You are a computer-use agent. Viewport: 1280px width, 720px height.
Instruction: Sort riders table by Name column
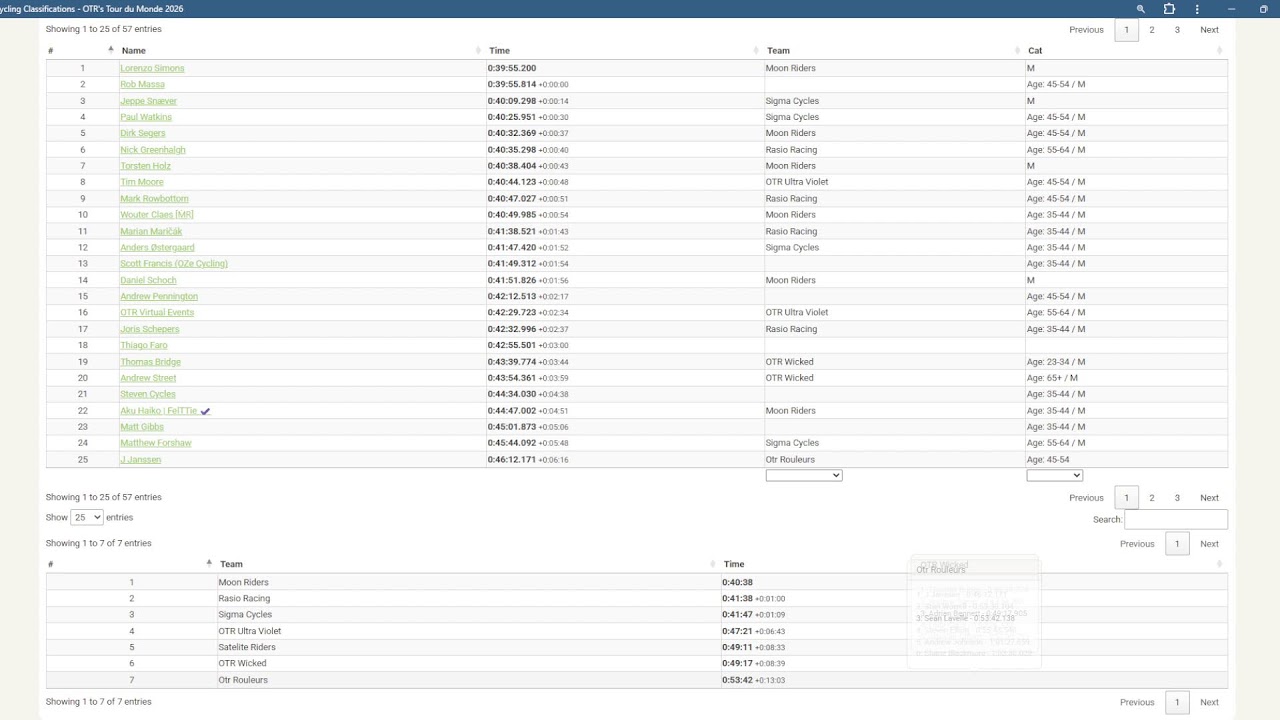point(133,50)
